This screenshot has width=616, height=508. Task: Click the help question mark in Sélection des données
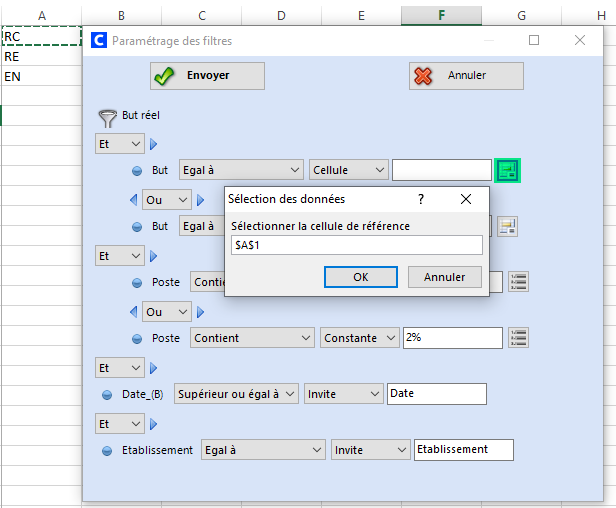(421, 199)
